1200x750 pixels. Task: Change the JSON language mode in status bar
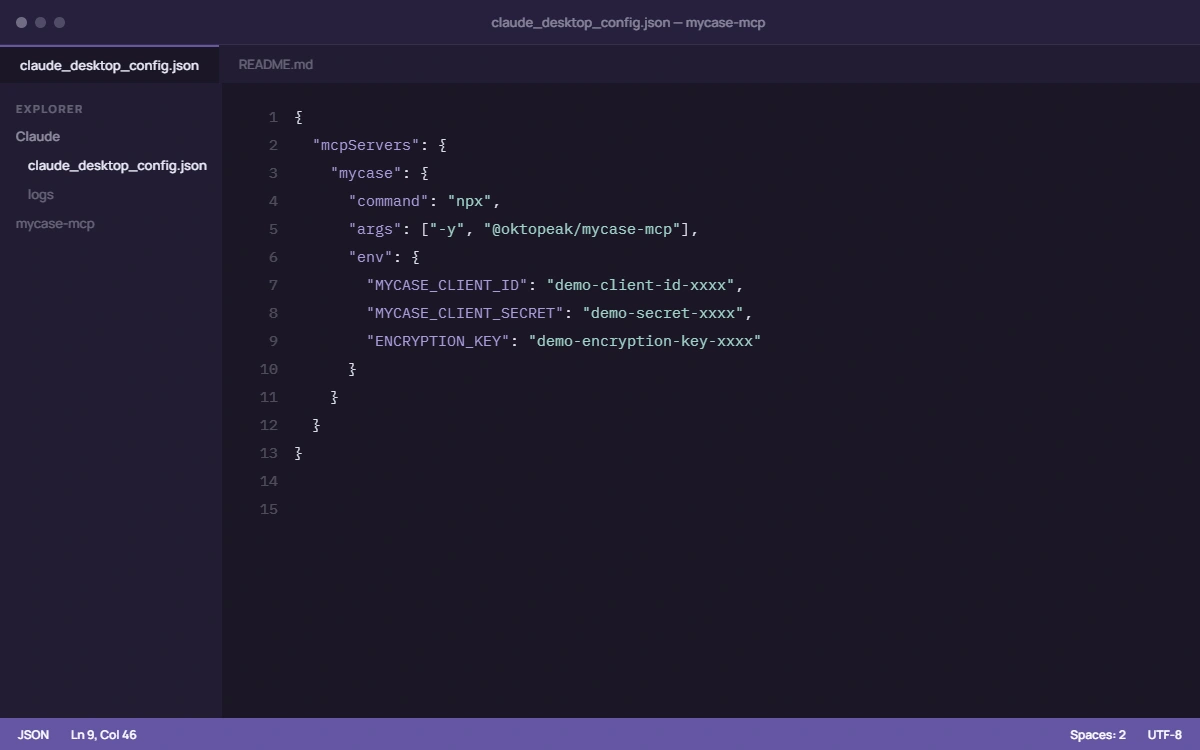pyautogui.click(x=33, y=734)
